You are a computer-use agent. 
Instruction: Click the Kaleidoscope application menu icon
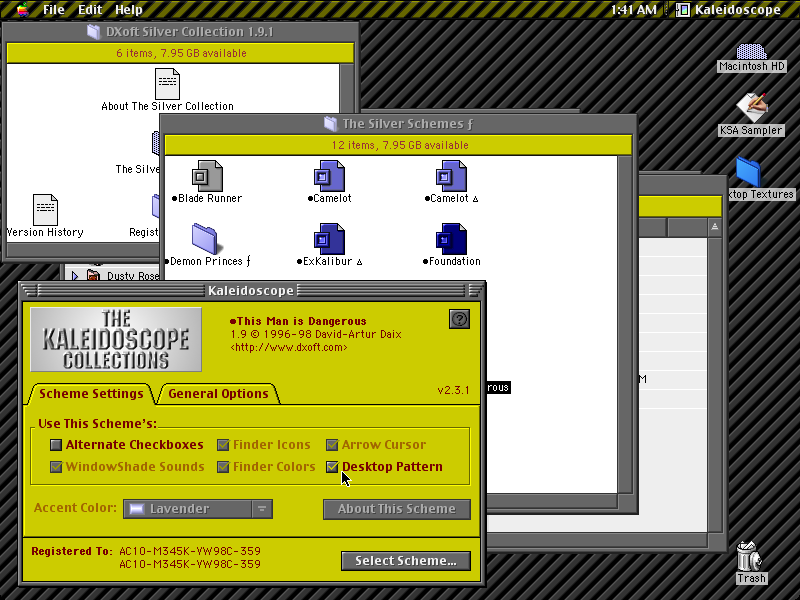683,9
